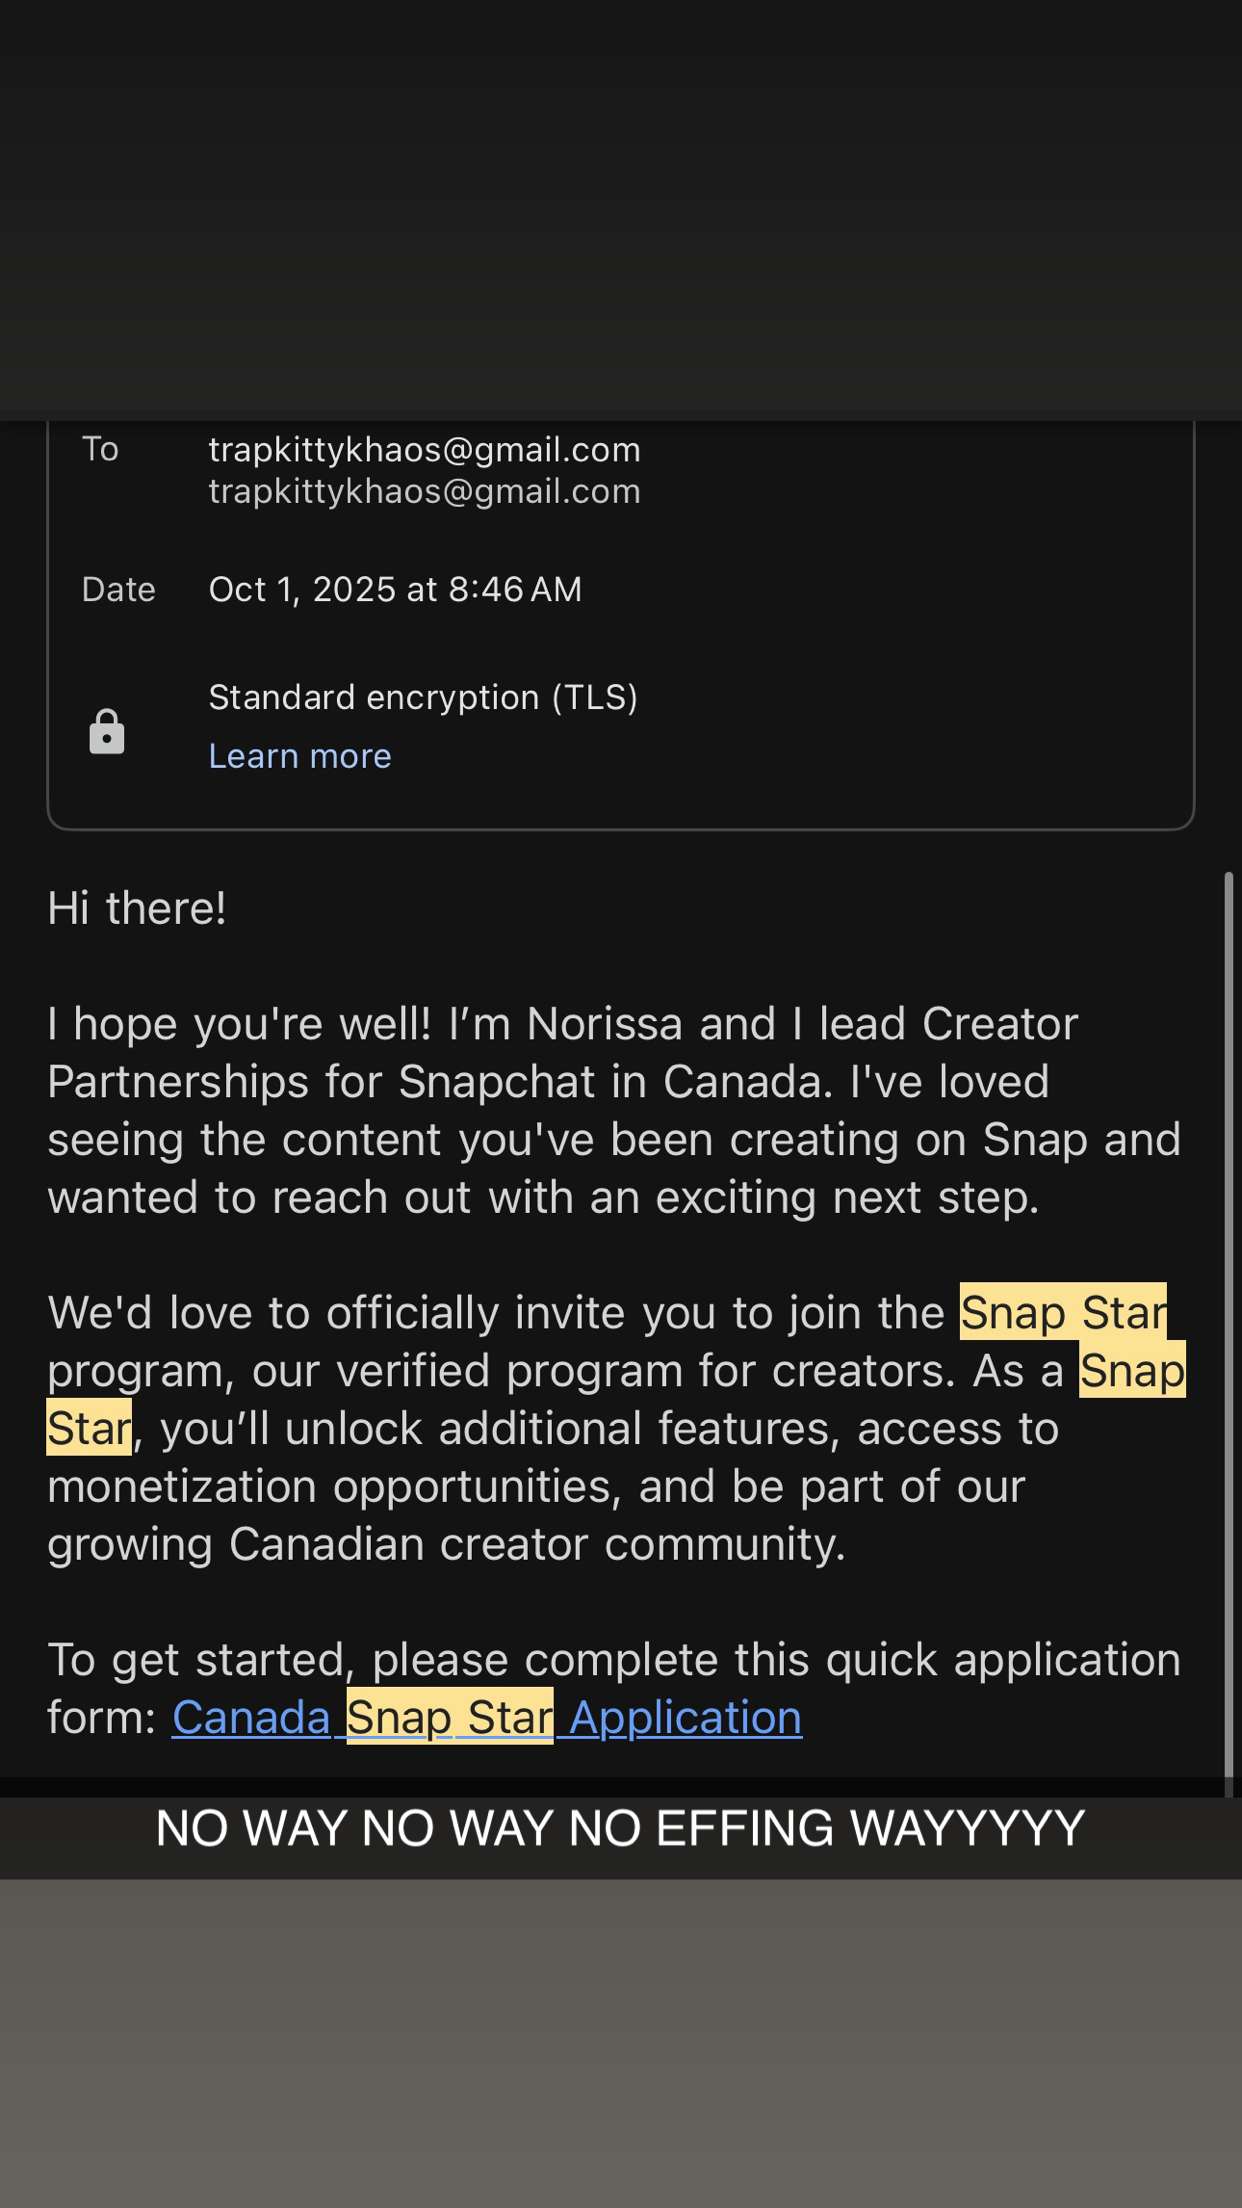Screen dimensions: 1242x2208
Task: Tap the highlighted "Snap" after "As a"
Action: pos(1131,1371)
